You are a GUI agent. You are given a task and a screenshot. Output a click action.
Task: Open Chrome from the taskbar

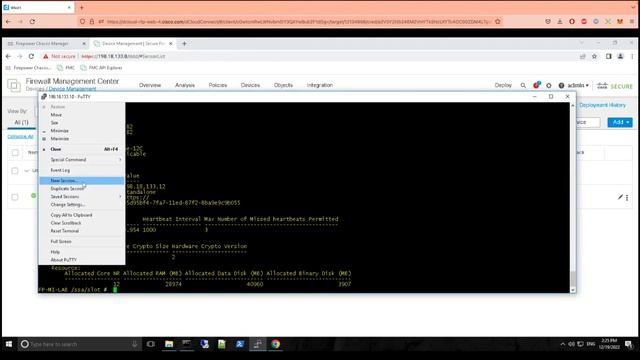click(276, 344)
